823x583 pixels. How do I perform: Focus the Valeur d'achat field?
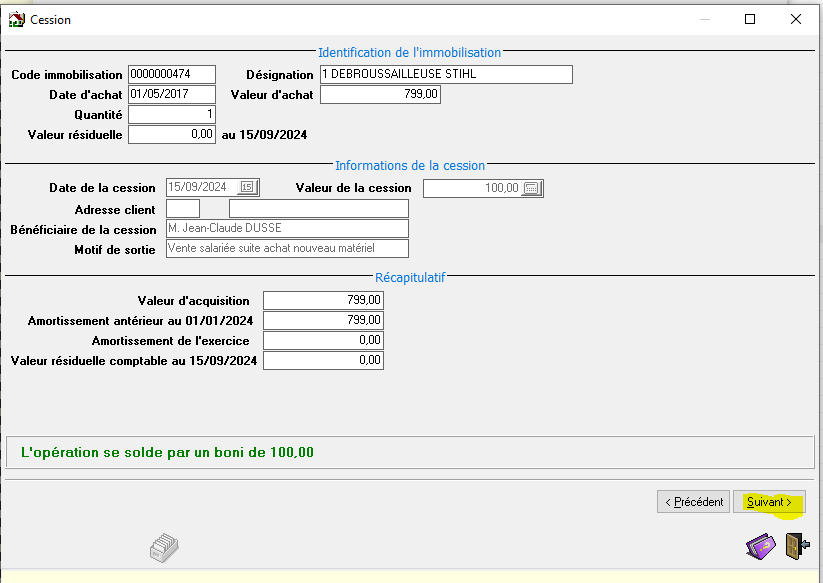[380, 95]
